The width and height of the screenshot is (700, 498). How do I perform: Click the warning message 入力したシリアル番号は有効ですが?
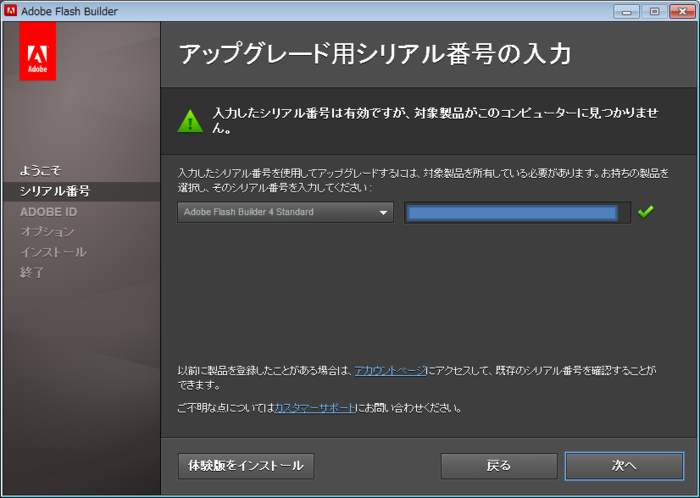pyautogui.click(x=435, y=120)
